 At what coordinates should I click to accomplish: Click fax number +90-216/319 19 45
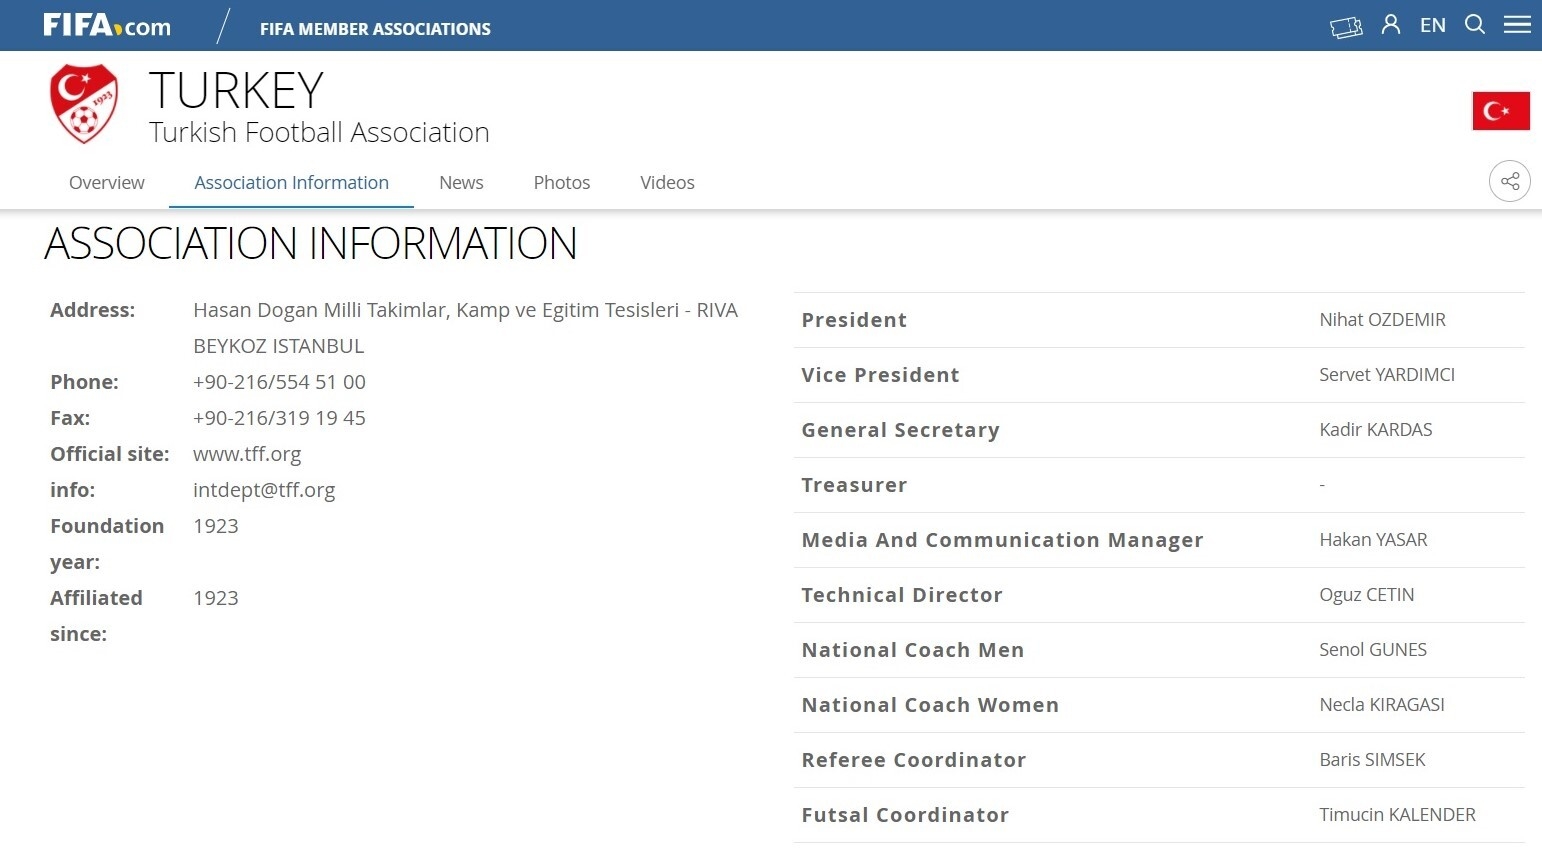click(279, 418)
